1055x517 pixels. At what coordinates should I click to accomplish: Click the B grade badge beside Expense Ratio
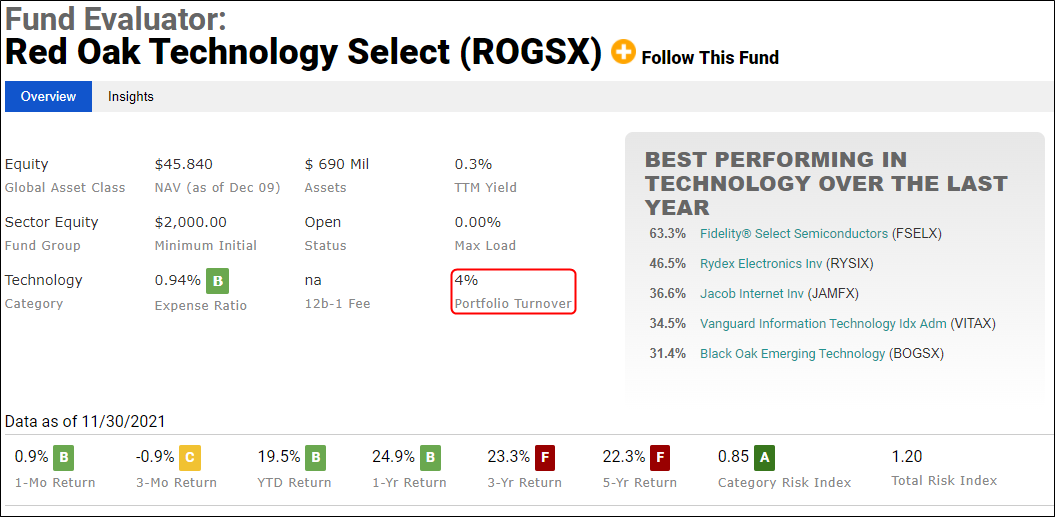point(217,281)
